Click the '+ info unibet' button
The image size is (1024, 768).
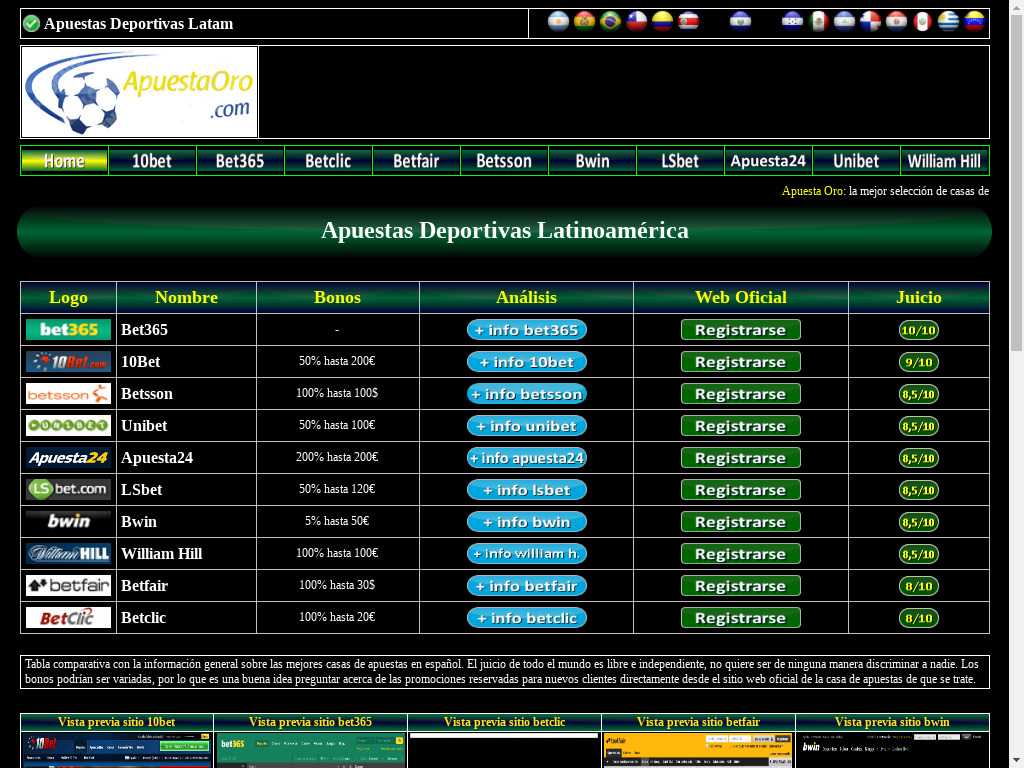(526, 426)
